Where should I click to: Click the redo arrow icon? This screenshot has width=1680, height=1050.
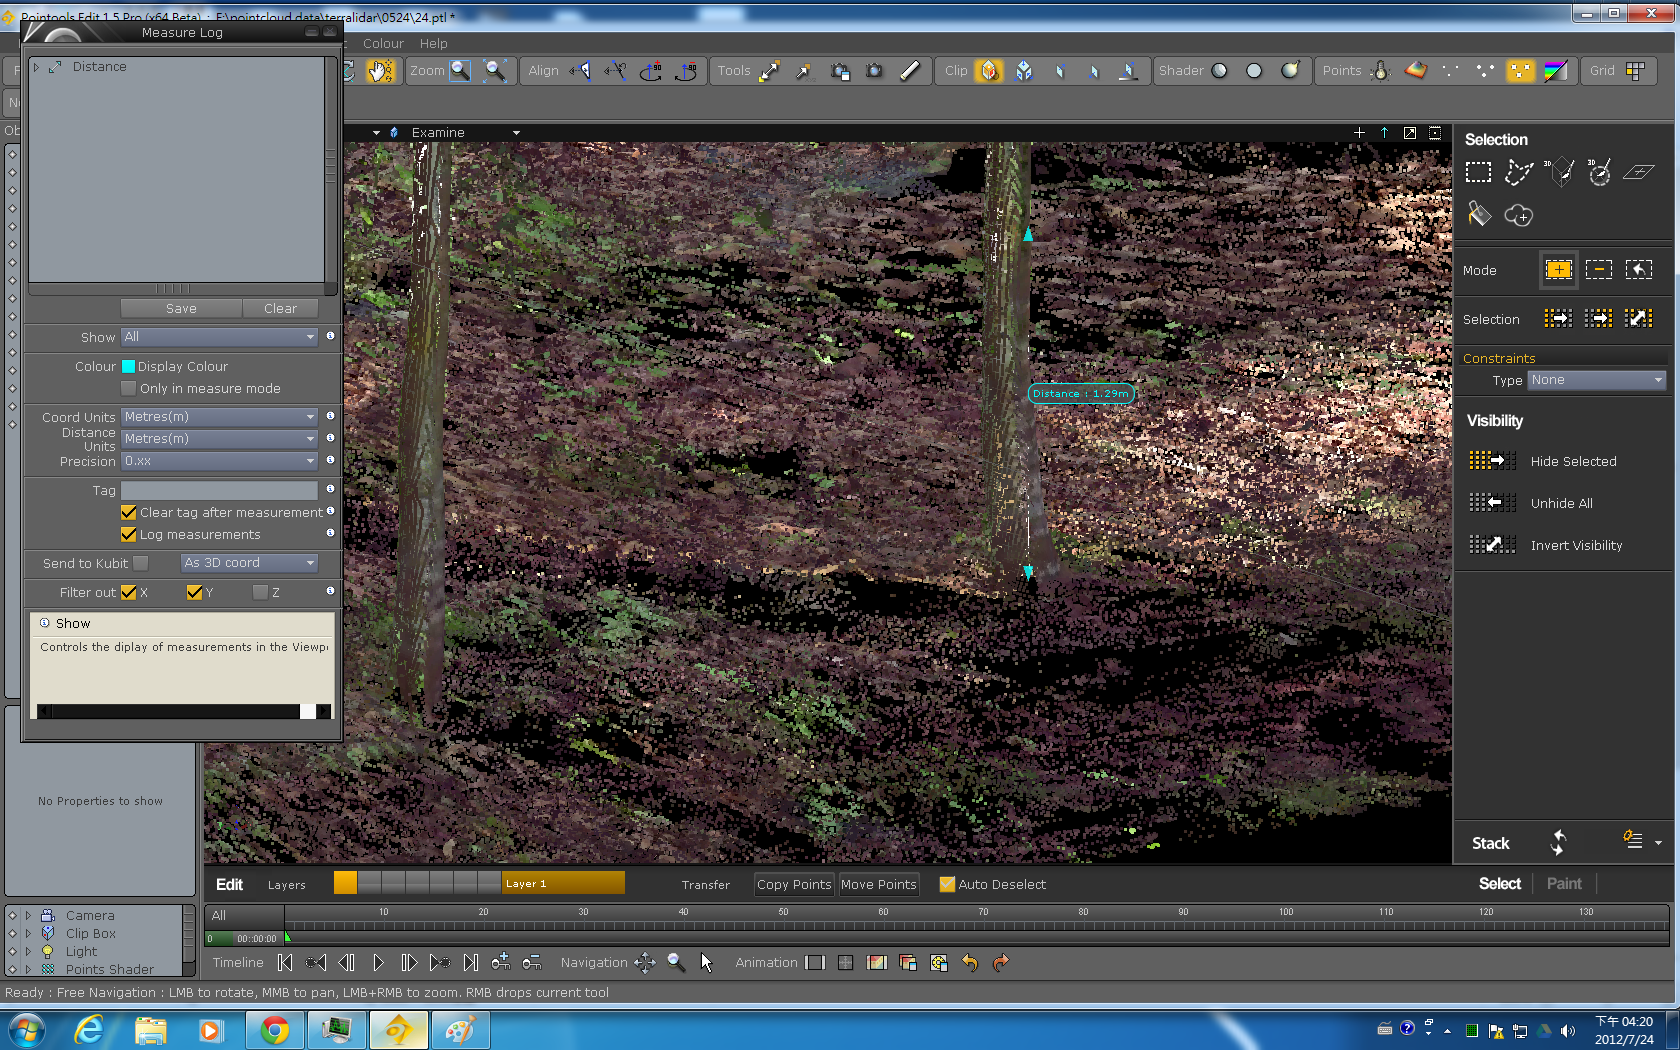point(1001,962)
